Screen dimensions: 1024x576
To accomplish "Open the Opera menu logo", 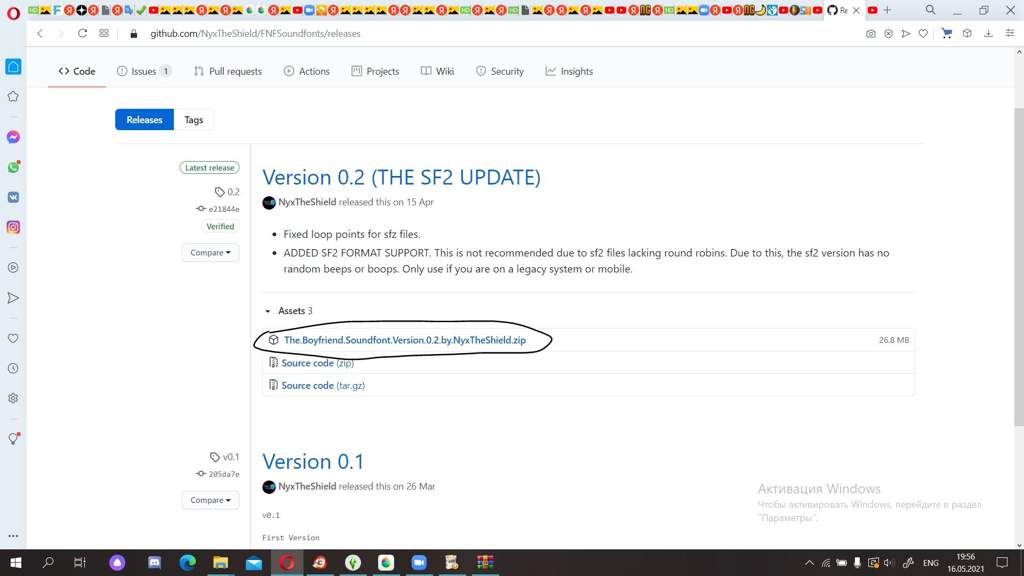I will click(13, 13).
